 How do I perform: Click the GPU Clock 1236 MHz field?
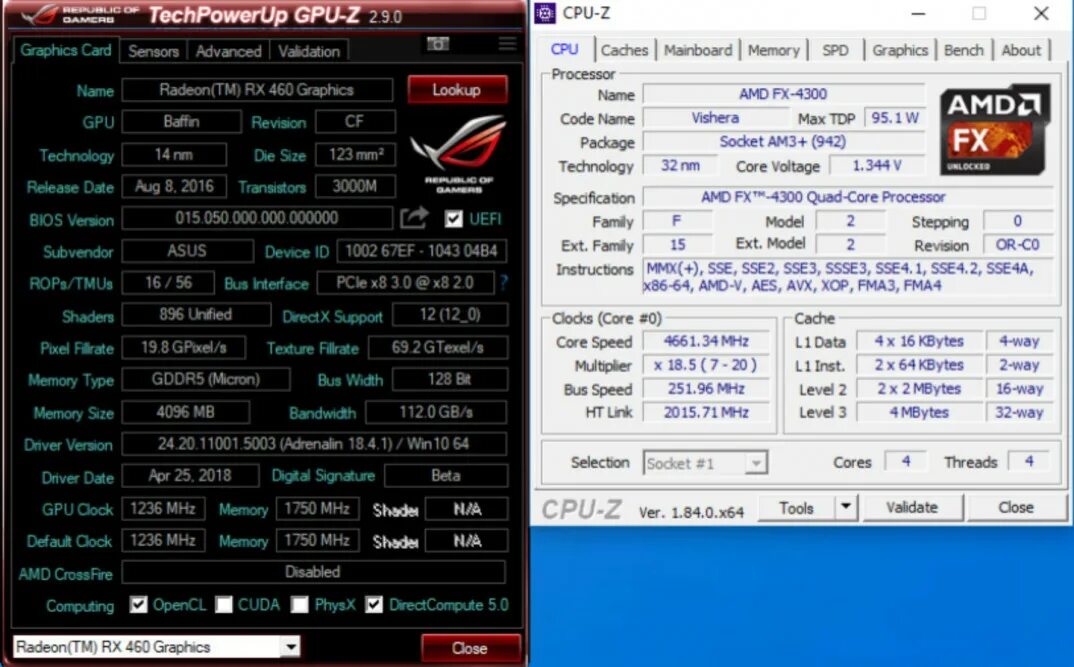point(163,508)
